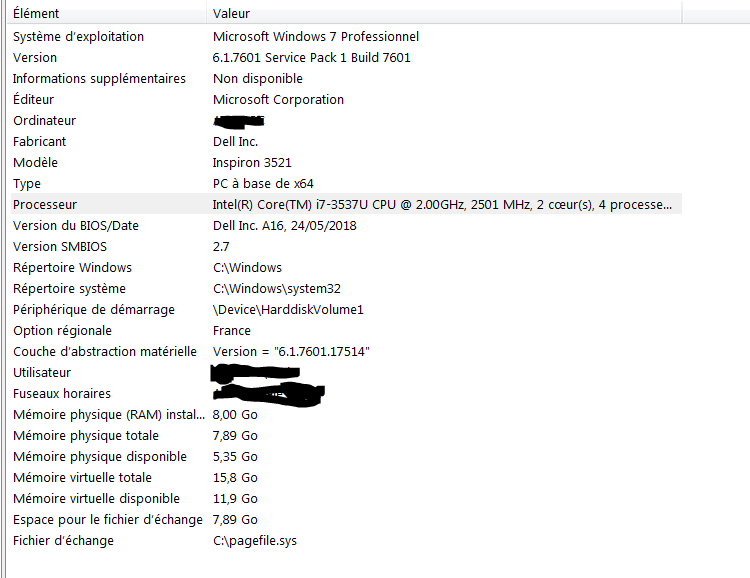Select value France
This screenshot has width=750, height=578.
pyautogui.click(x=232, y=331)
